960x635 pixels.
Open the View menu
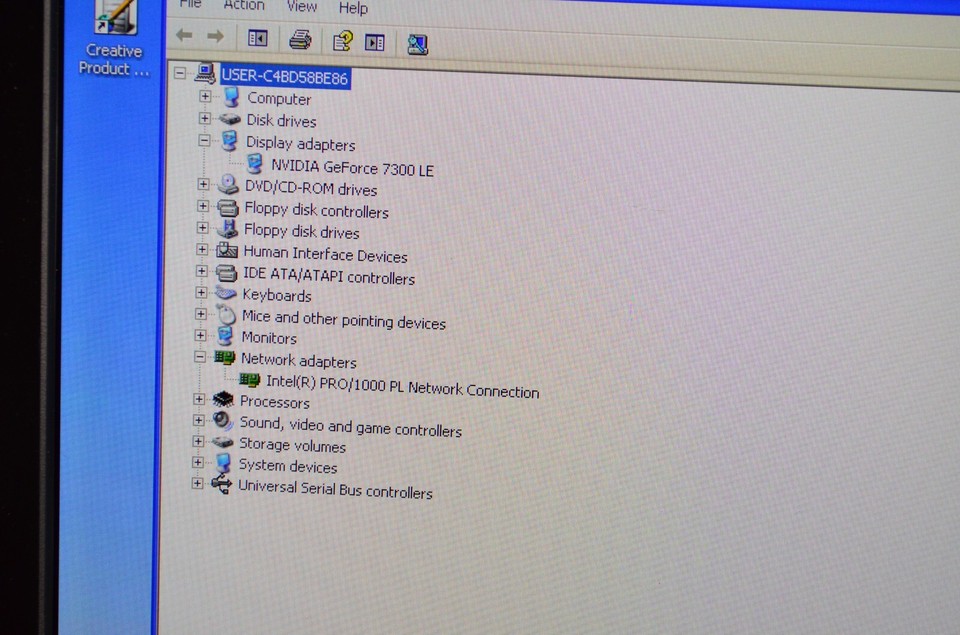point(301,7)
